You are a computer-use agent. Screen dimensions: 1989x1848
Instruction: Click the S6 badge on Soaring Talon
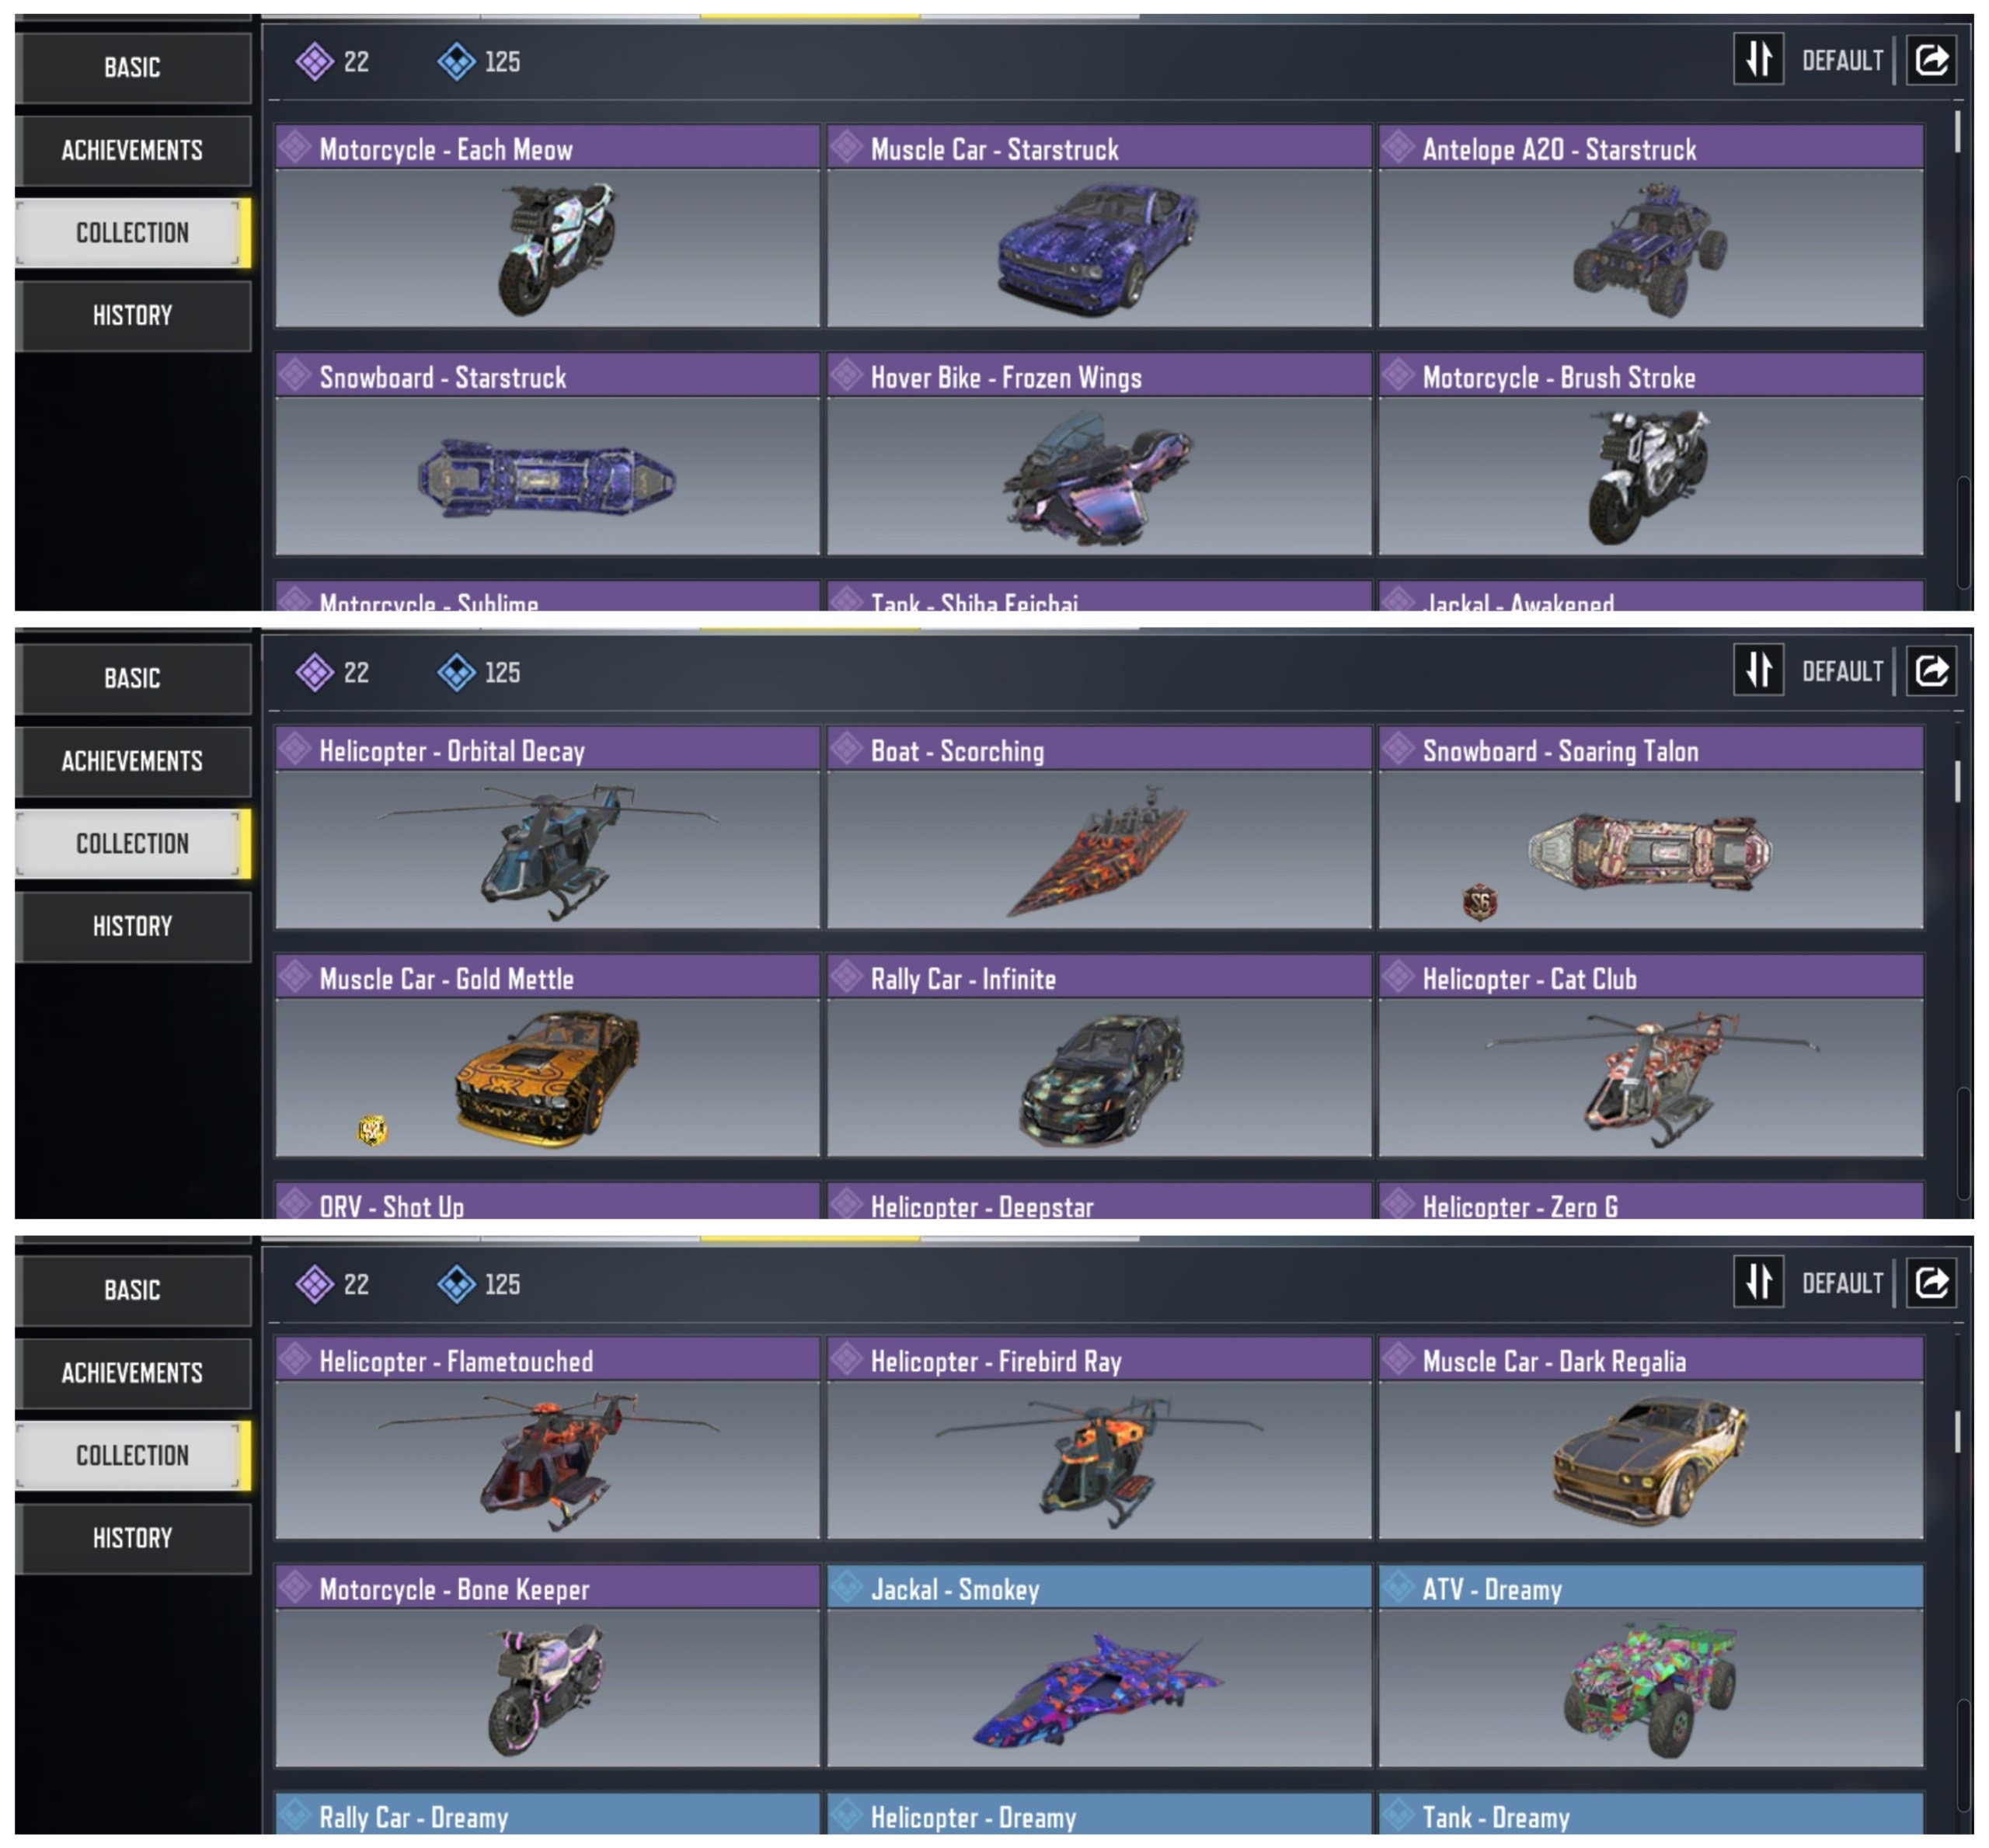1479,903
